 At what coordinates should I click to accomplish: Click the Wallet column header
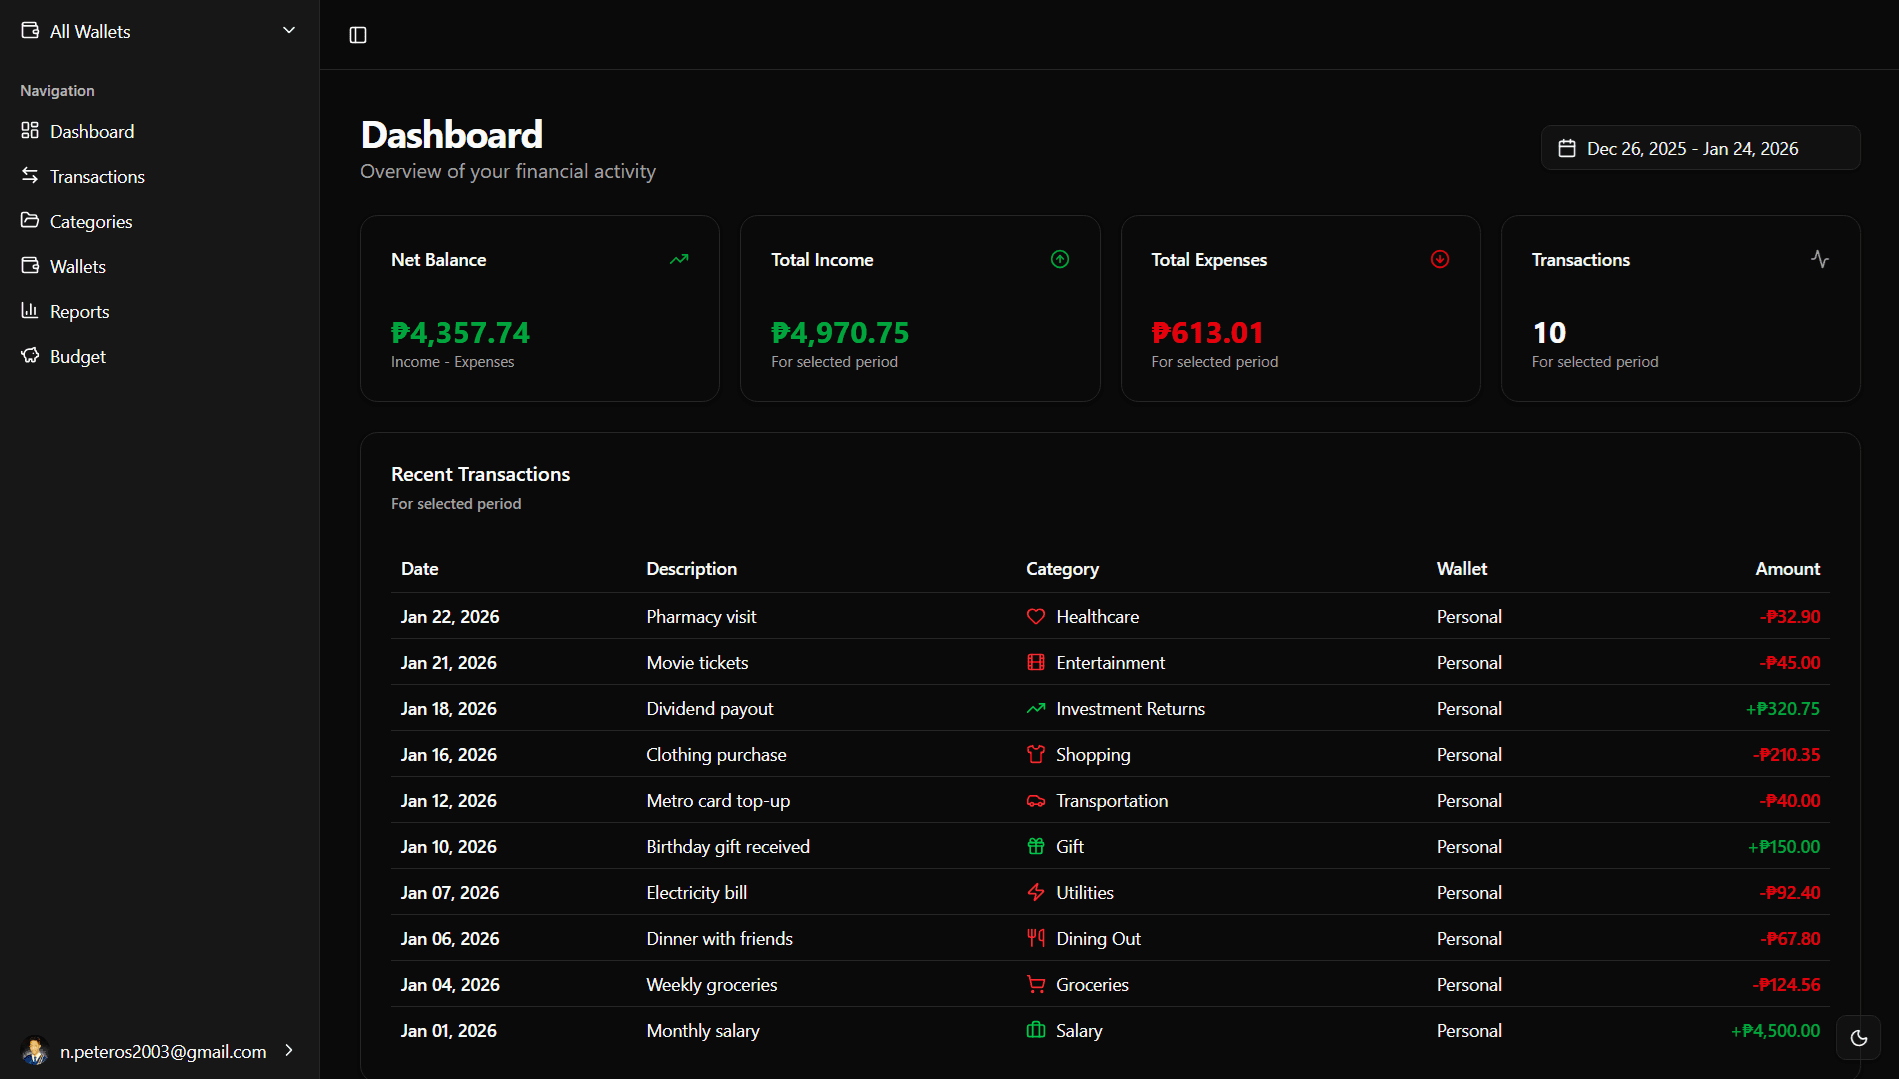click(x=1462, y=569)
